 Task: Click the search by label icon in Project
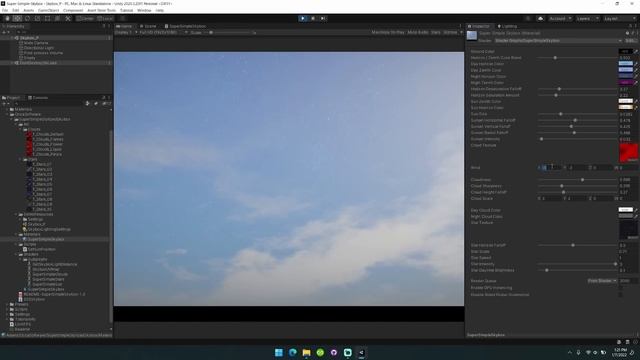coord(96,104)
